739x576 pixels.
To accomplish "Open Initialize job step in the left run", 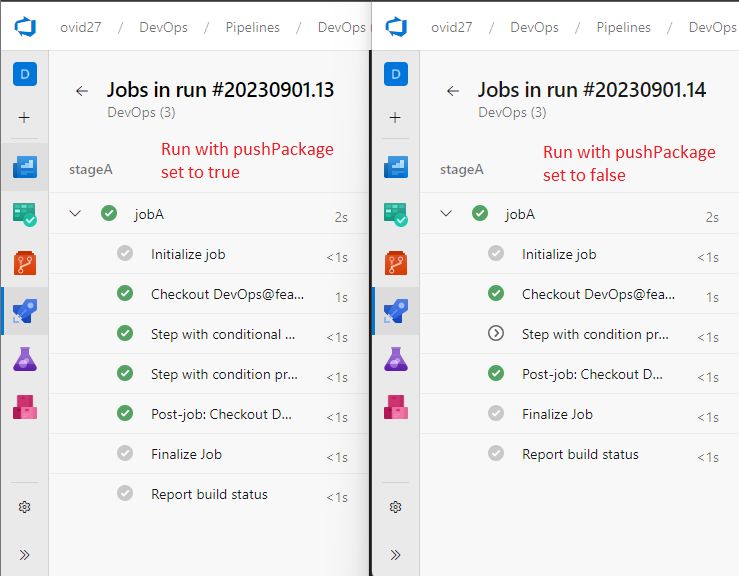I will click(209, 254).
